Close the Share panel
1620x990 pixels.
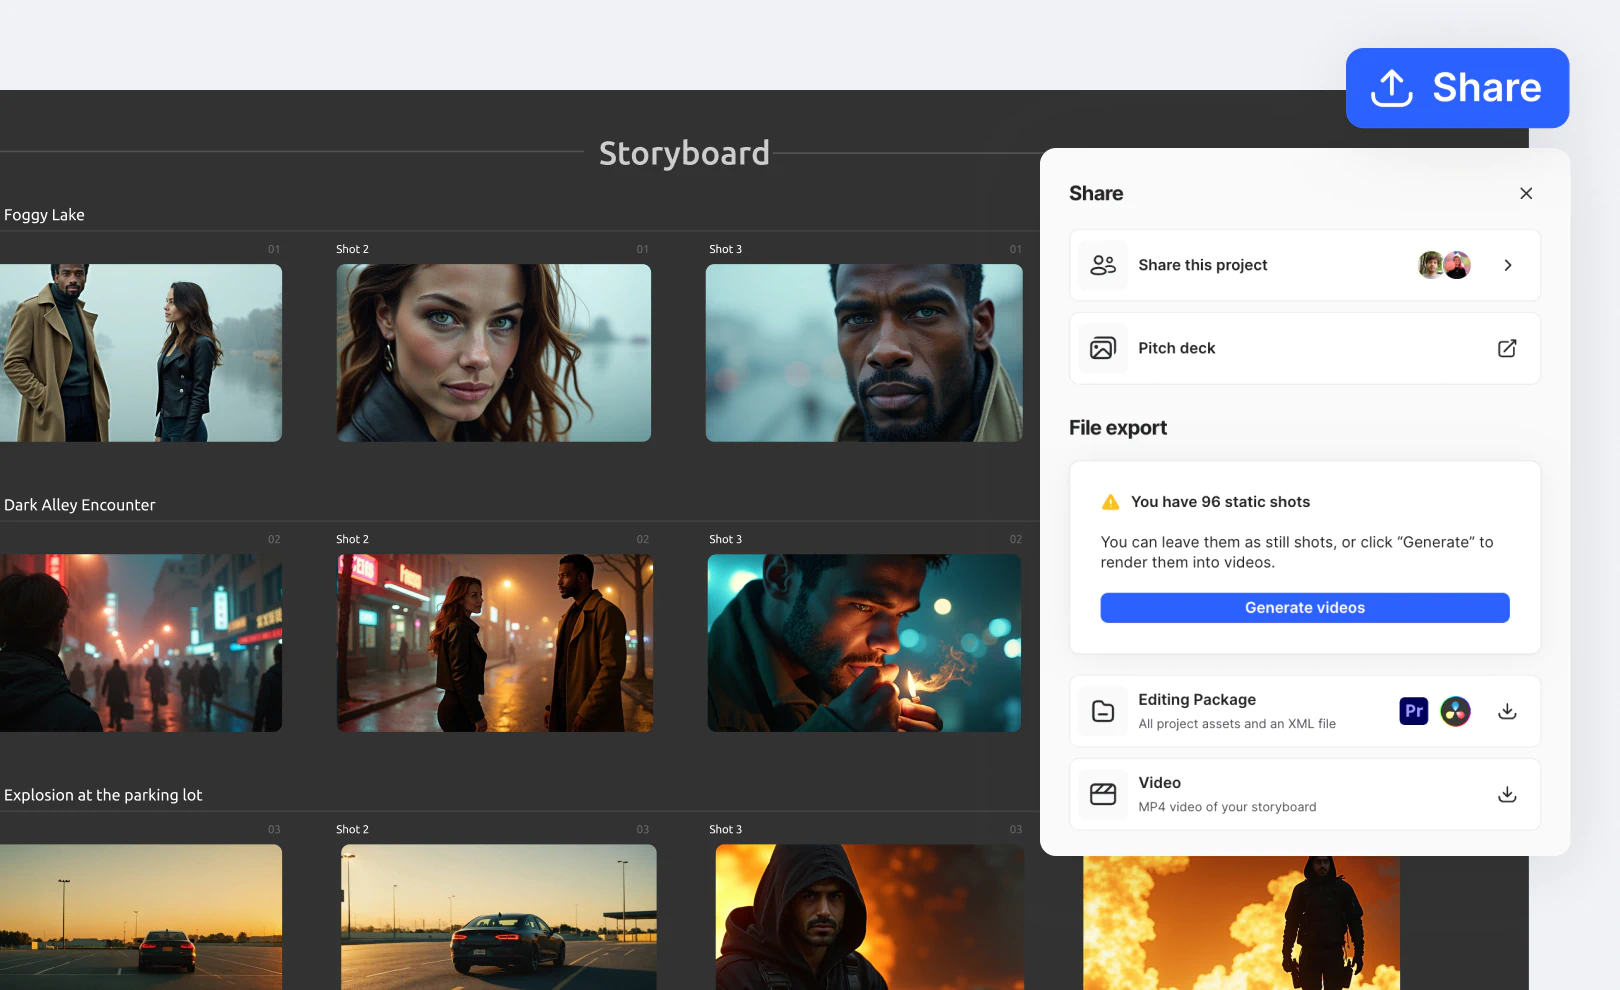[x=1526, y=193]
